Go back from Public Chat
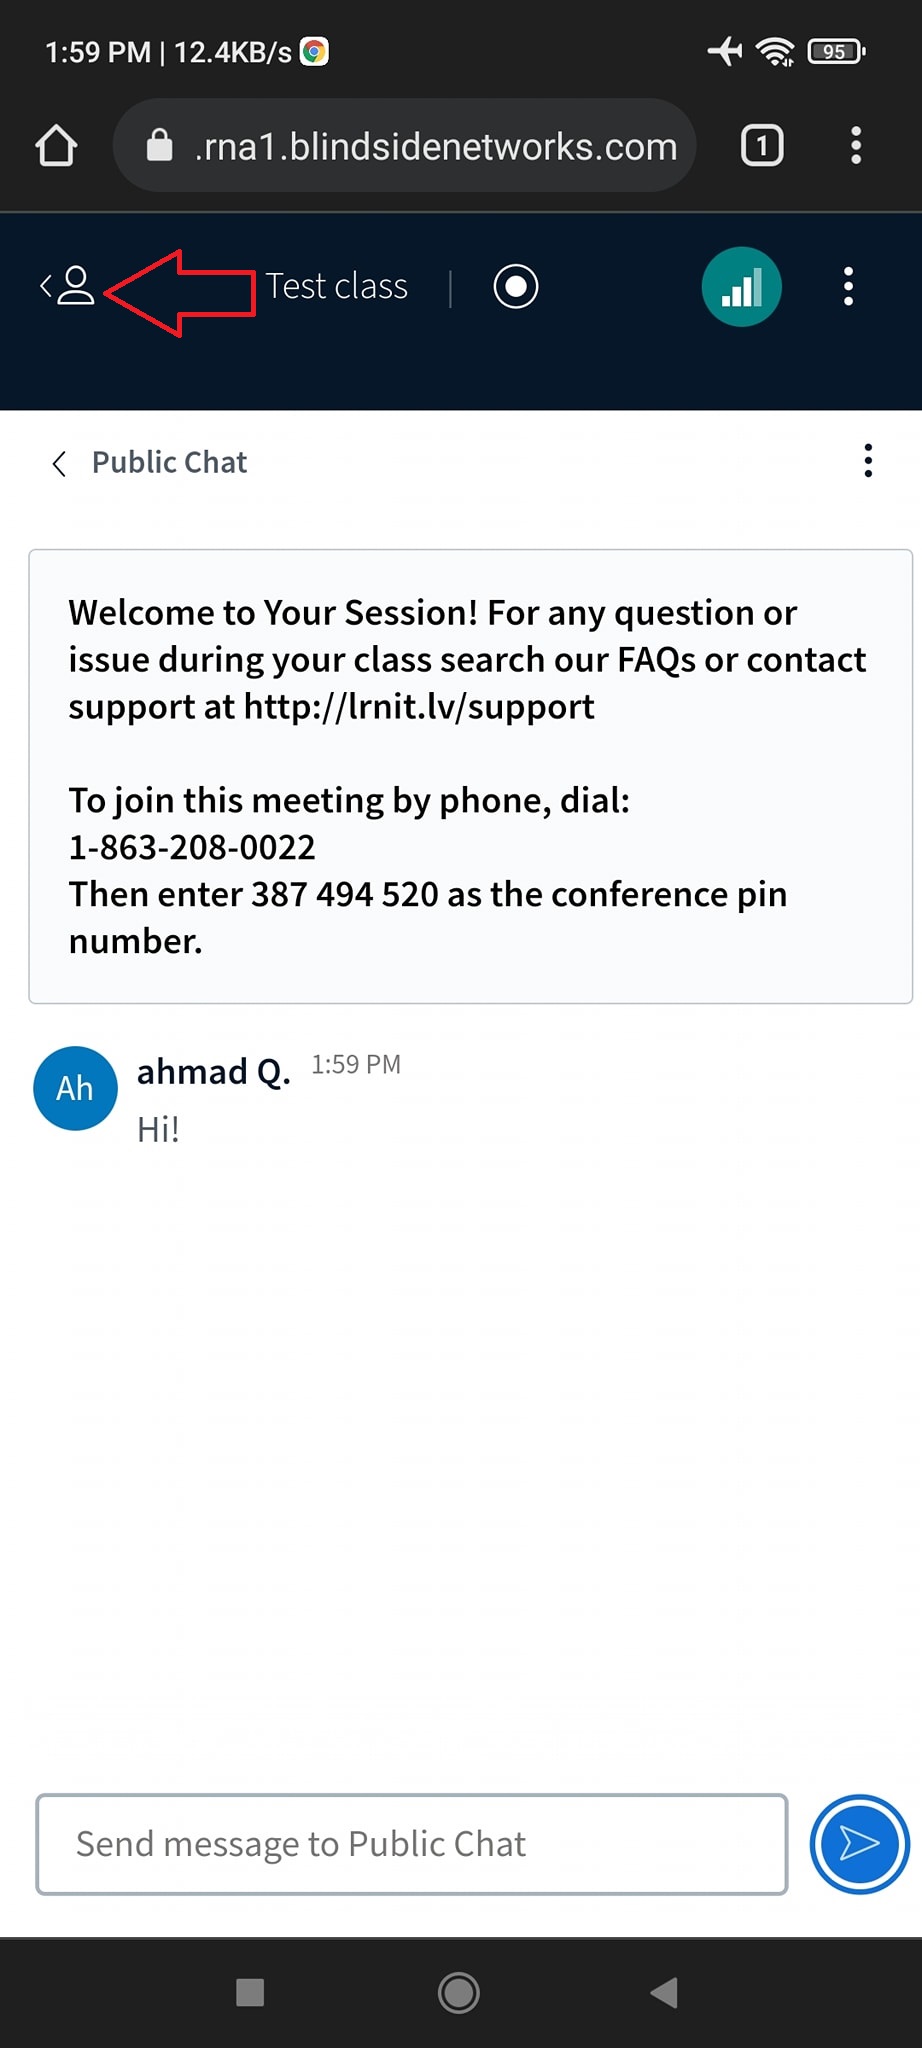 pos(60,463)
